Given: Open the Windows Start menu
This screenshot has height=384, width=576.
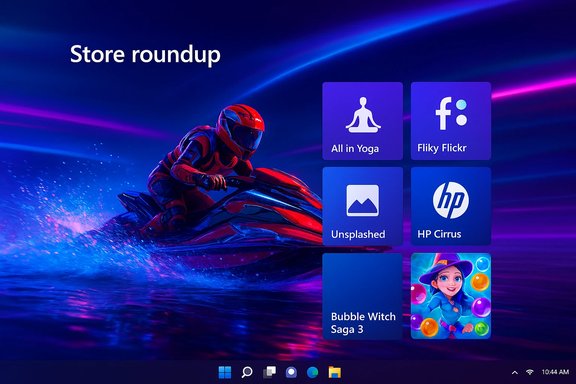Looking at the screenshot, I should 225,372.
